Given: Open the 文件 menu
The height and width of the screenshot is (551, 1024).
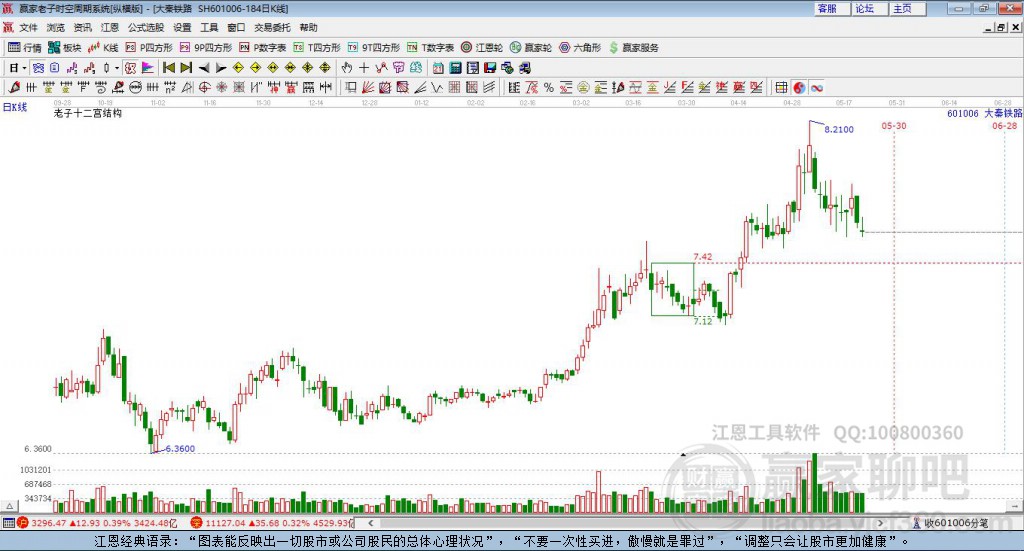Looking at the screenshot, I should pos(28,27).
